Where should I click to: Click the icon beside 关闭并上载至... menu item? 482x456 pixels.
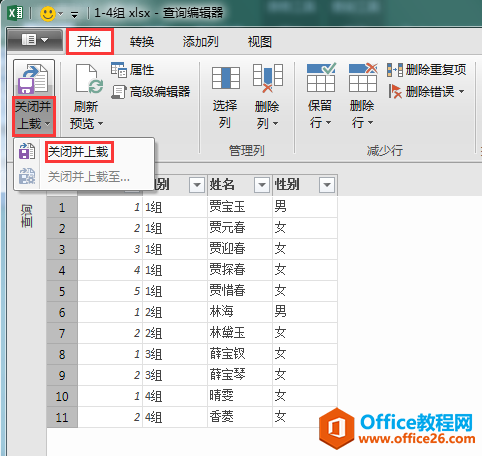coord(27,176)
